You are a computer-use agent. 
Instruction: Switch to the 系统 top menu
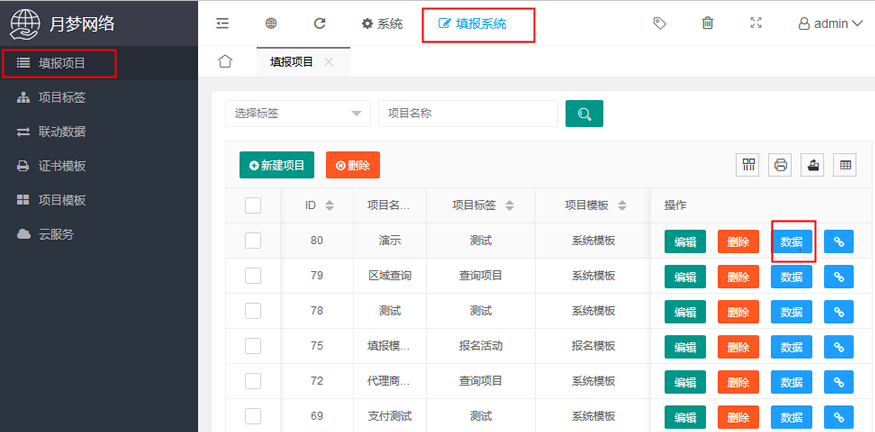click(382, 24)
